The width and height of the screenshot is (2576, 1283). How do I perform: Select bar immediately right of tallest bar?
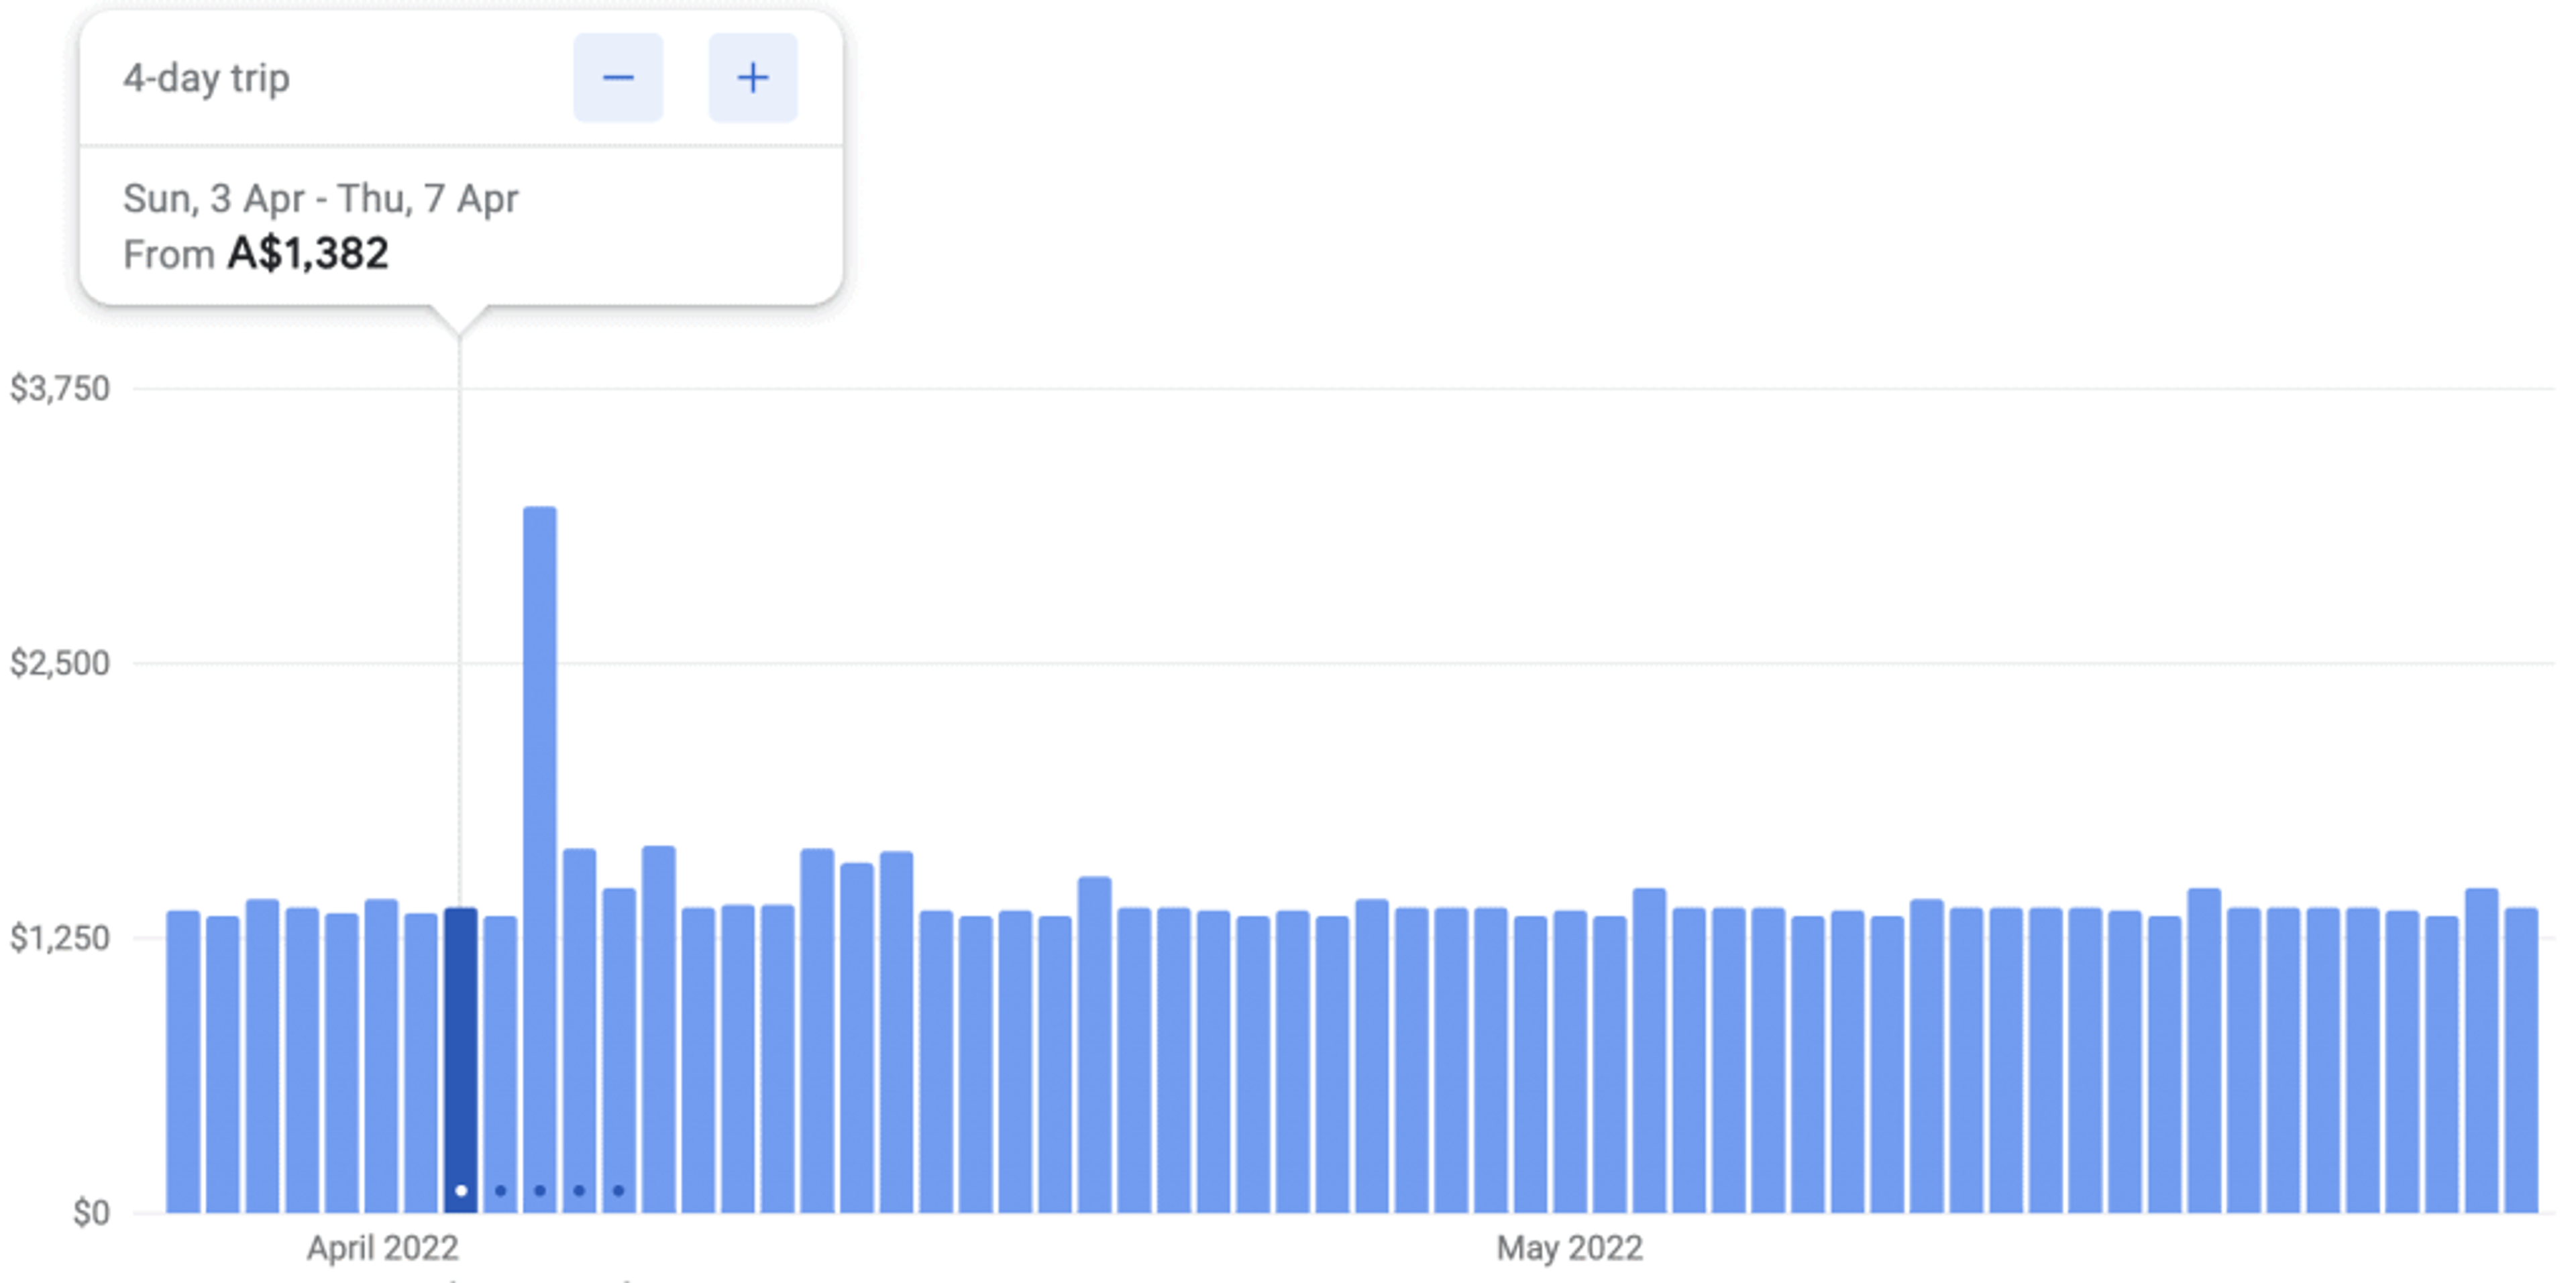579,1030
